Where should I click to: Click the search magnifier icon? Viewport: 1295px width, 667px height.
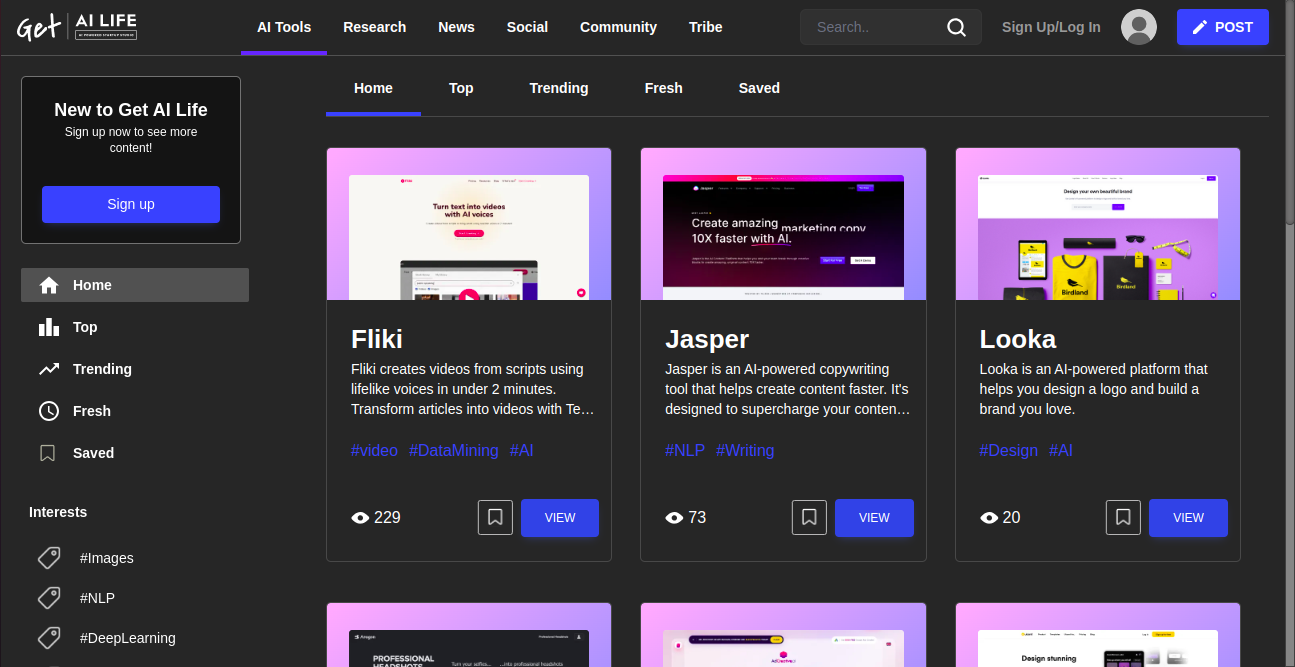957,27
